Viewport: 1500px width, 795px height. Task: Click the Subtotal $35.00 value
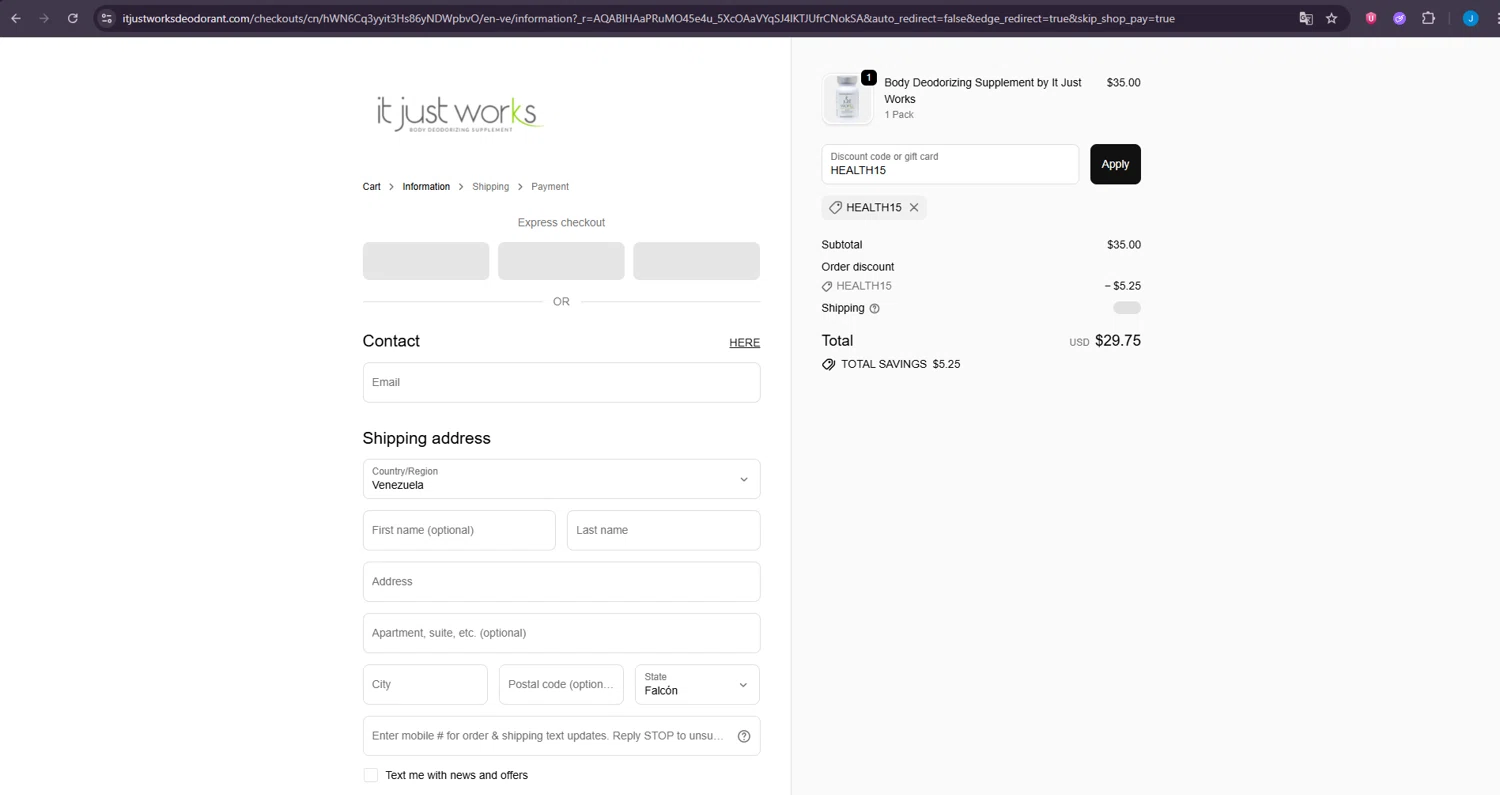tap(1124, 245)
